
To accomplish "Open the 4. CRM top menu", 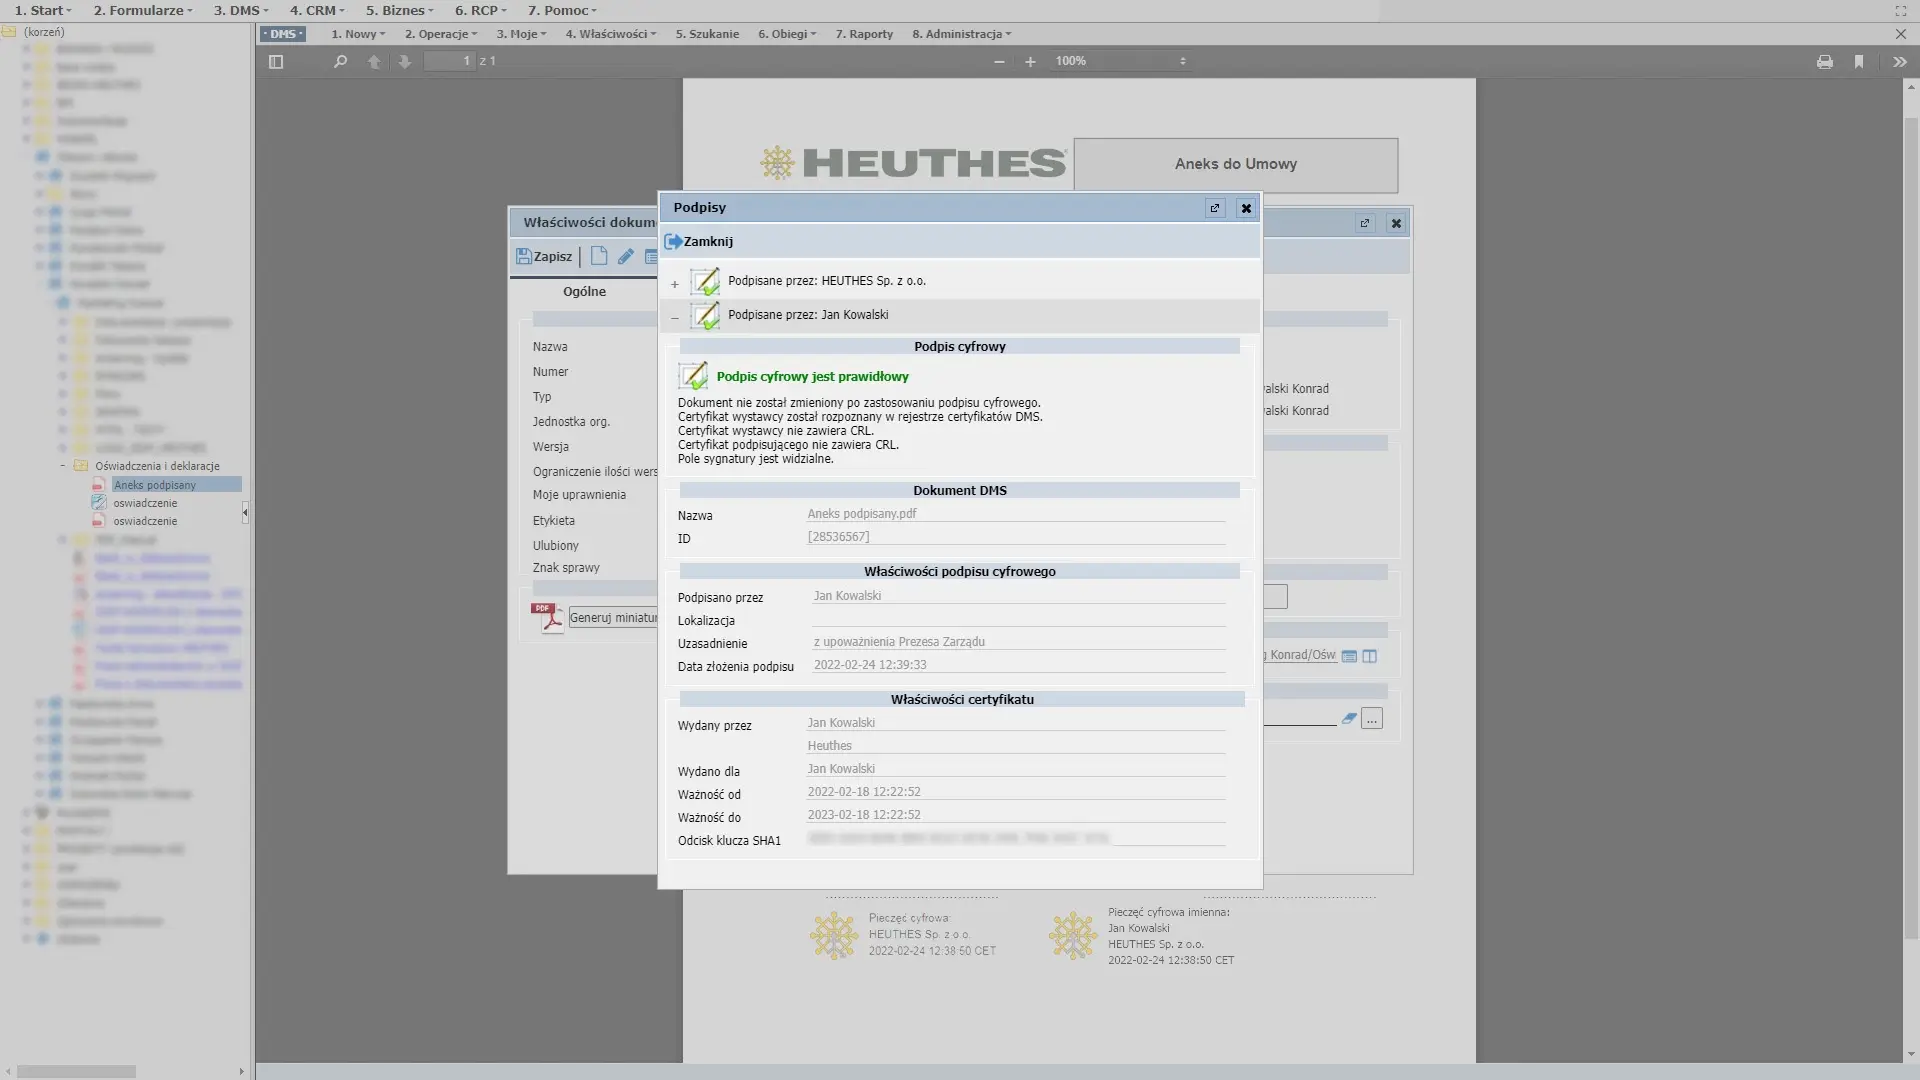I will click(317, 10).
